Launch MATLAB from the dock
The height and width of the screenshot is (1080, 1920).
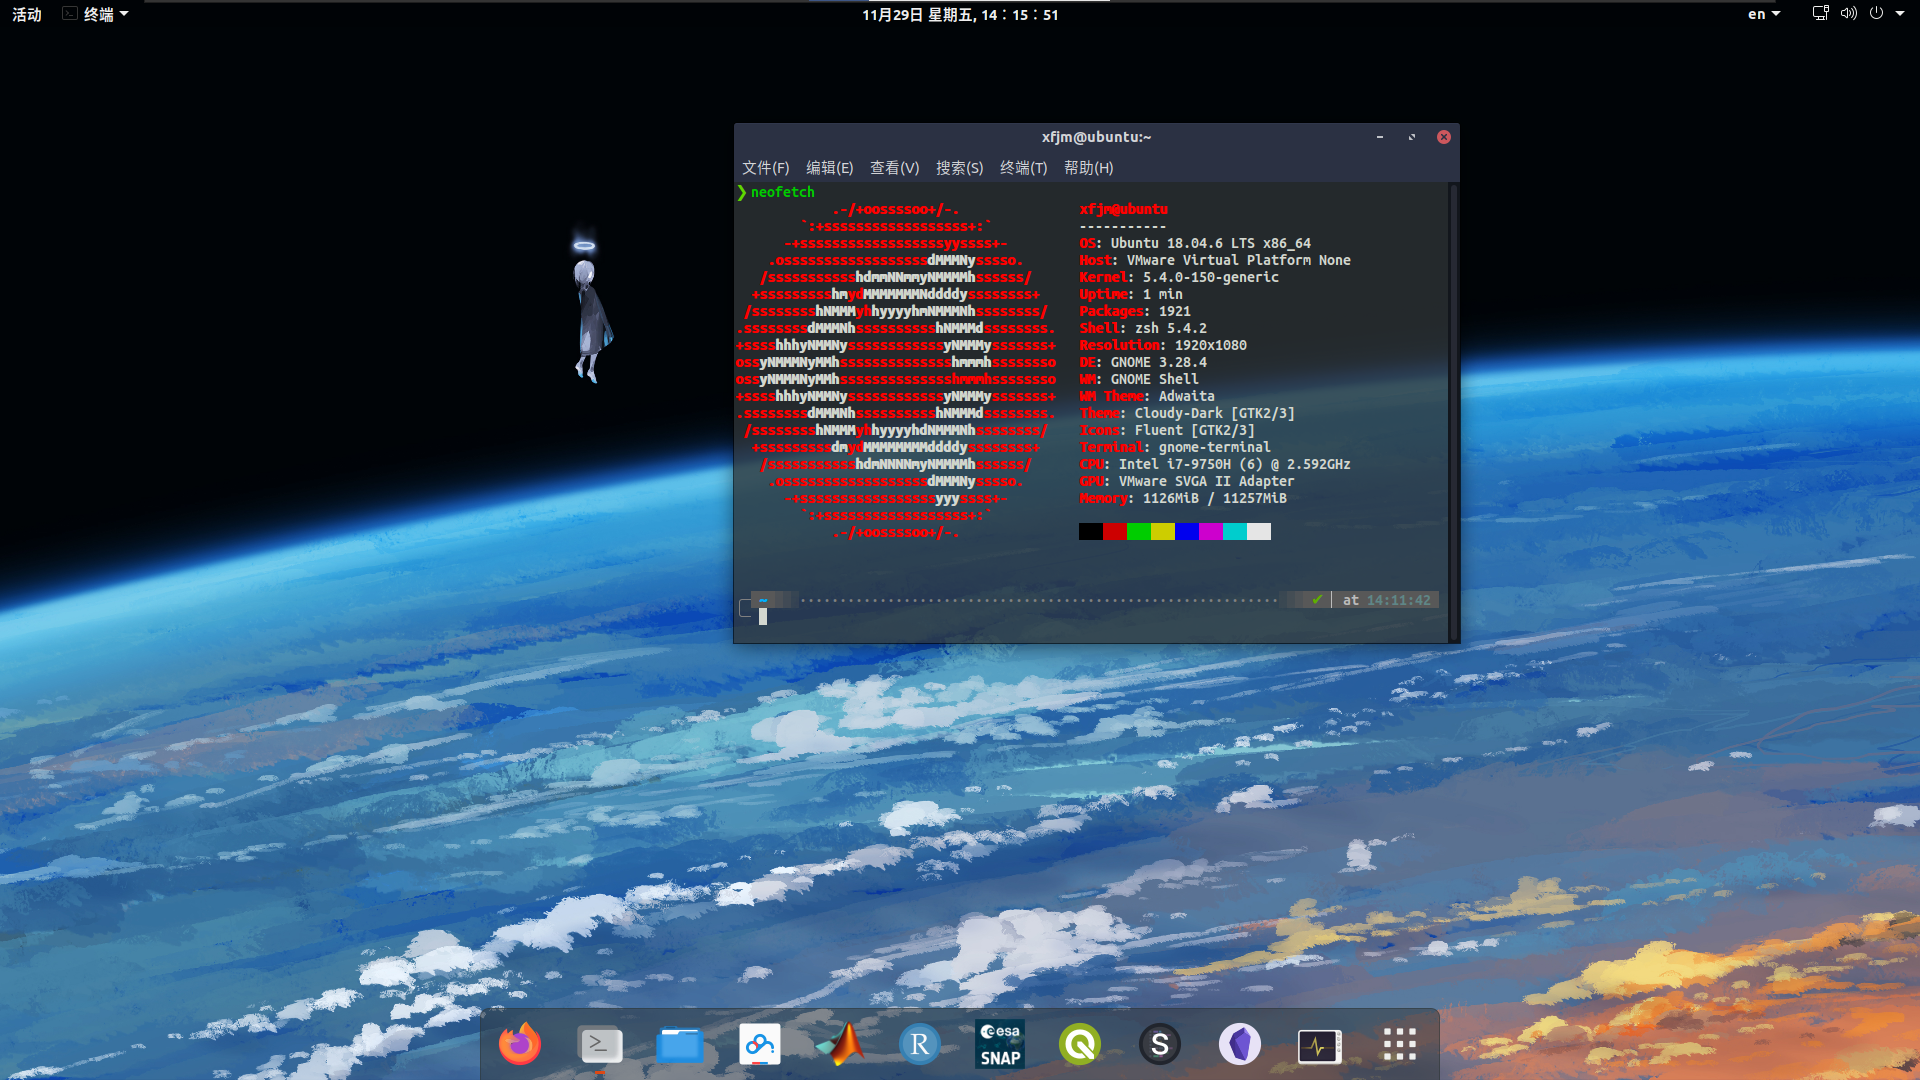840,1045
